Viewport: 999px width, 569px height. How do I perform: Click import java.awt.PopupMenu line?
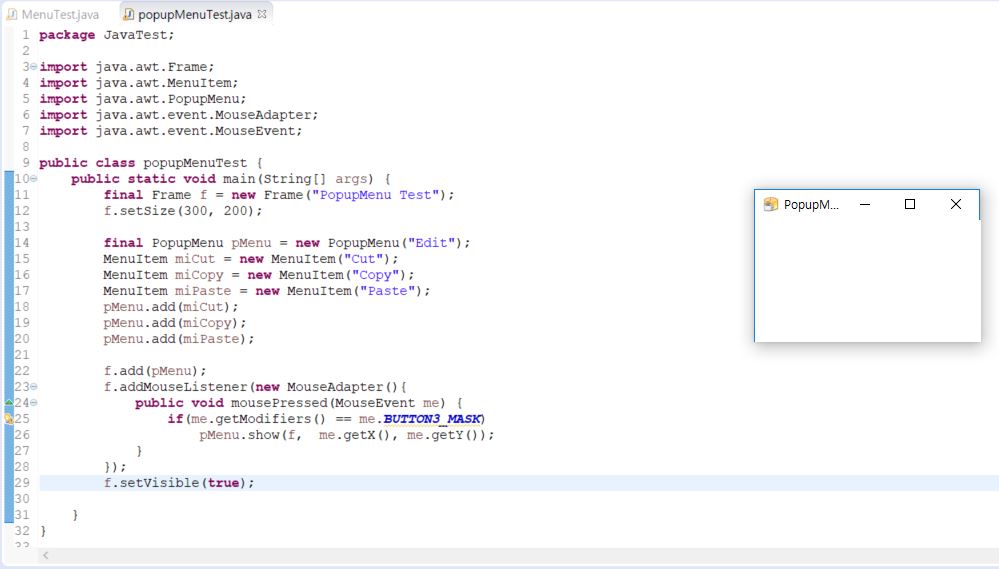coord(143,99)
